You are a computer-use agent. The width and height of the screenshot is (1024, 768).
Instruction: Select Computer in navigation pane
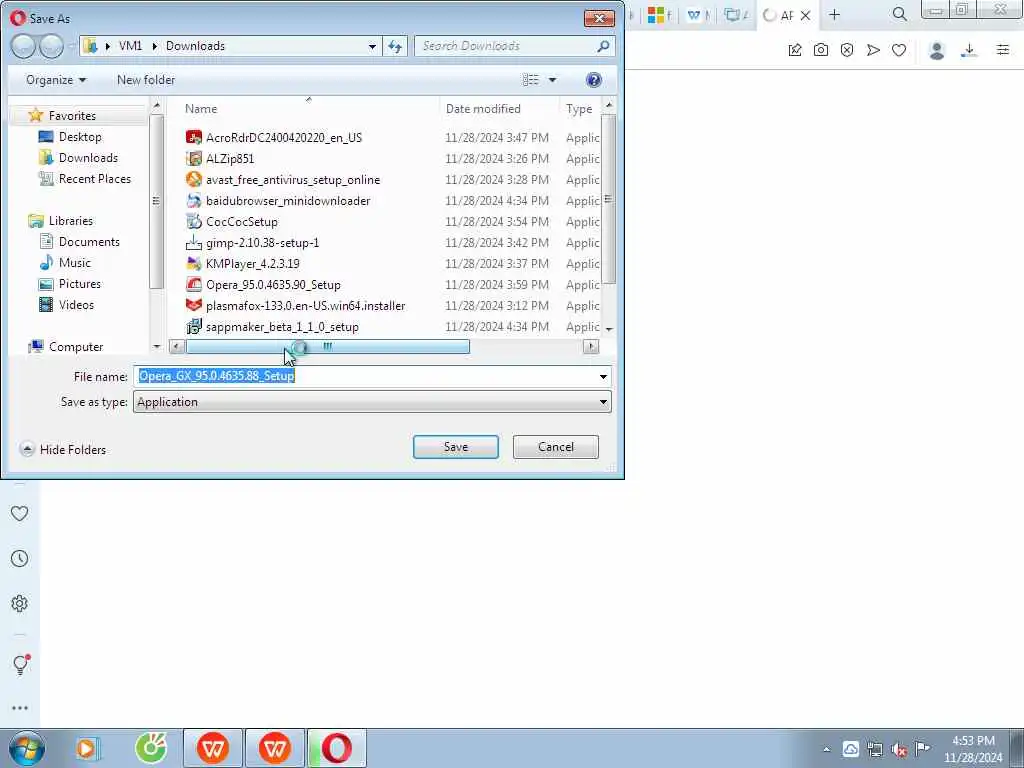tap(76, 347)
